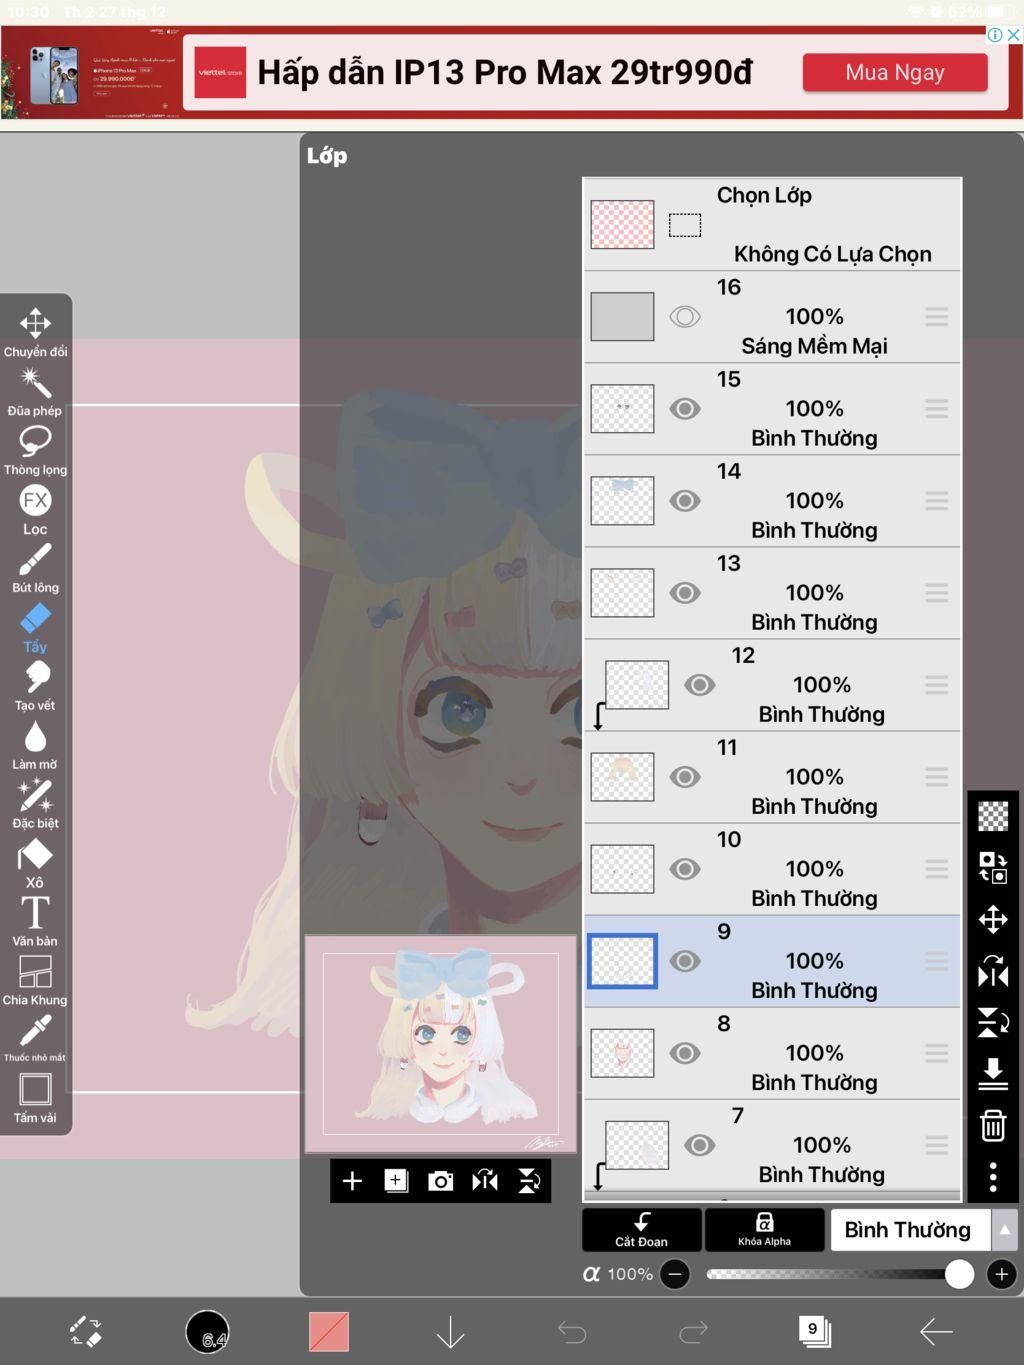Select the Xô bucket fill tool
Viewport: 1024px width, 1365px height.
(35, 863)
